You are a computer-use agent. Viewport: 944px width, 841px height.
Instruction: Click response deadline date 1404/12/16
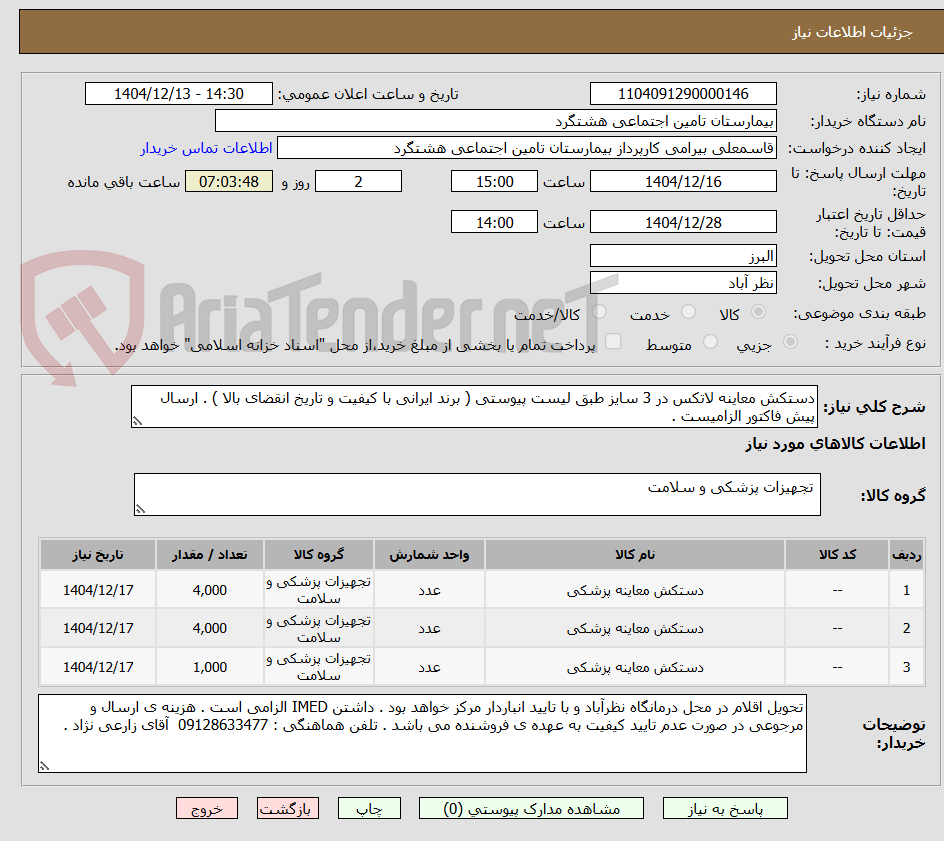pos(683,181)
